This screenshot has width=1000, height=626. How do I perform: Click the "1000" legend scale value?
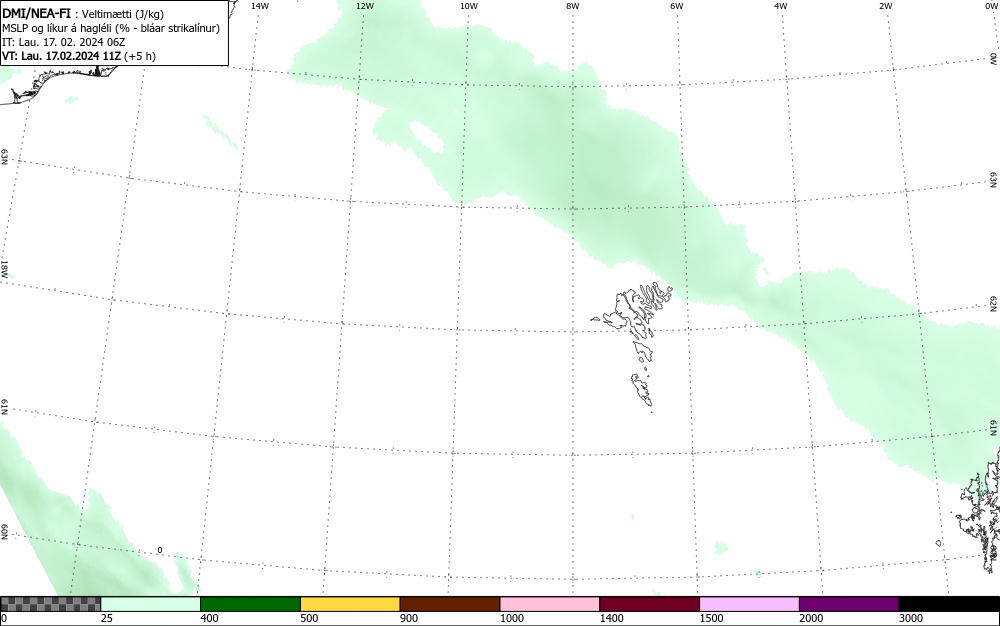512,618
